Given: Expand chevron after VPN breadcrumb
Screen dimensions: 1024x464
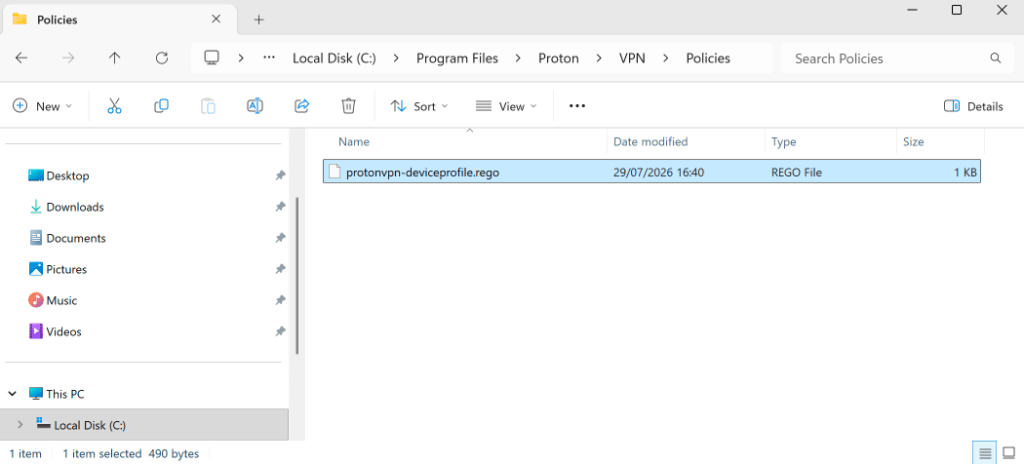Looking at the screenshot, I should pos(665,58).
